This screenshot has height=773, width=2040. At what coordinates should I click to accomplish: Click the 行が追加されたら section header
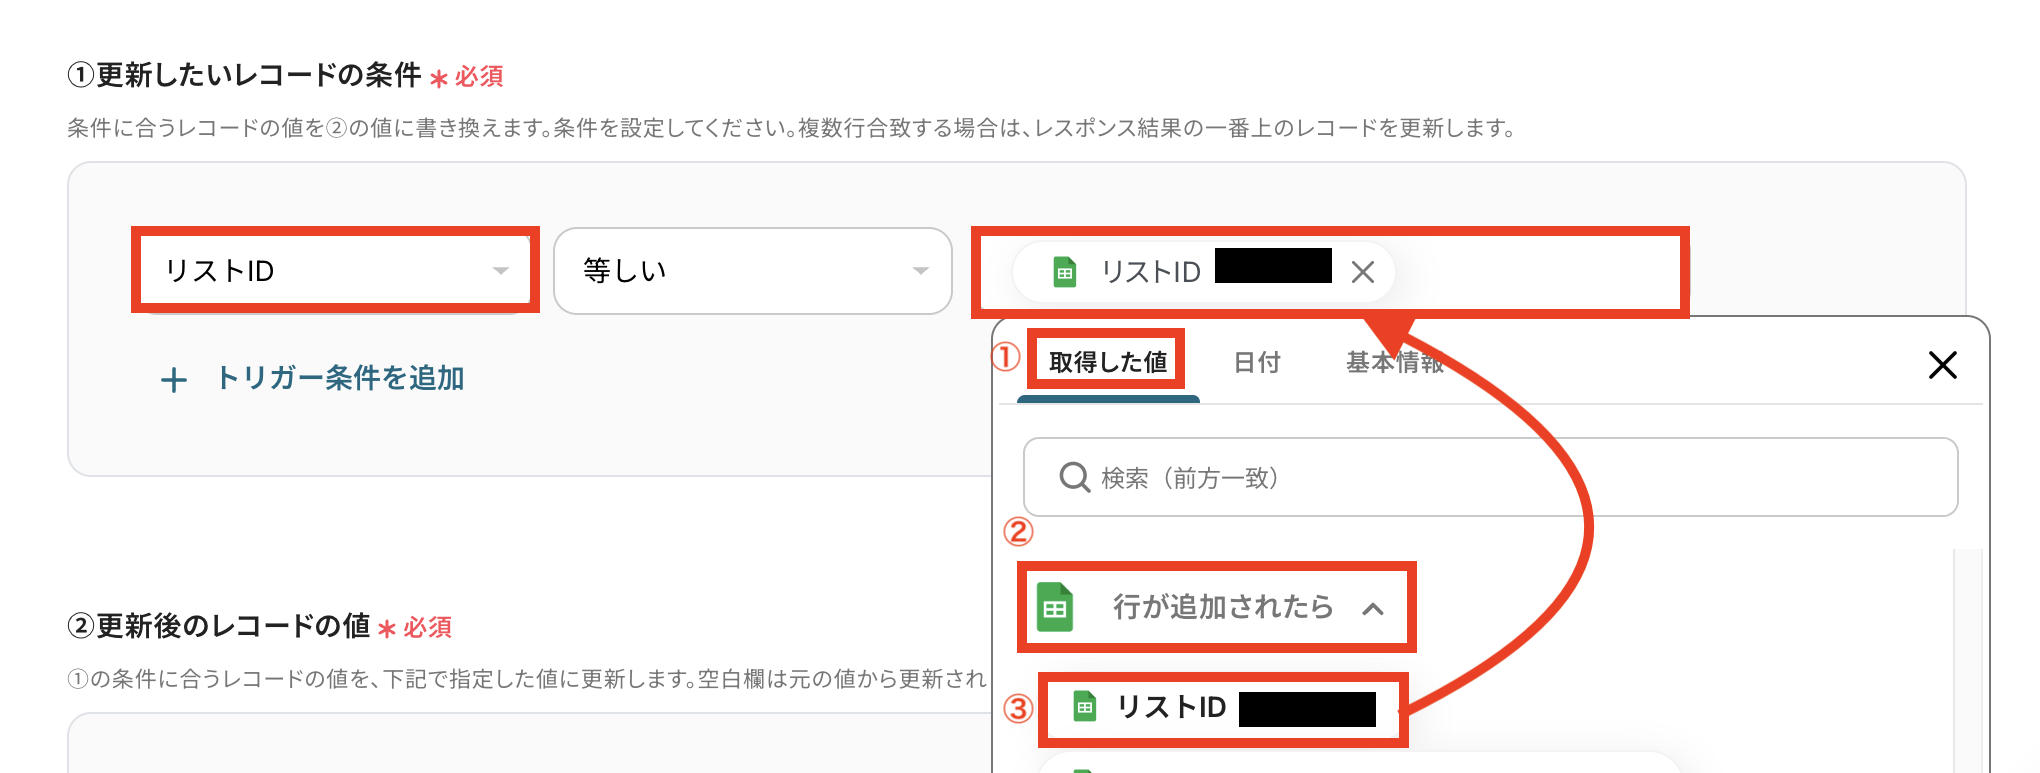tap(1222, 607)
